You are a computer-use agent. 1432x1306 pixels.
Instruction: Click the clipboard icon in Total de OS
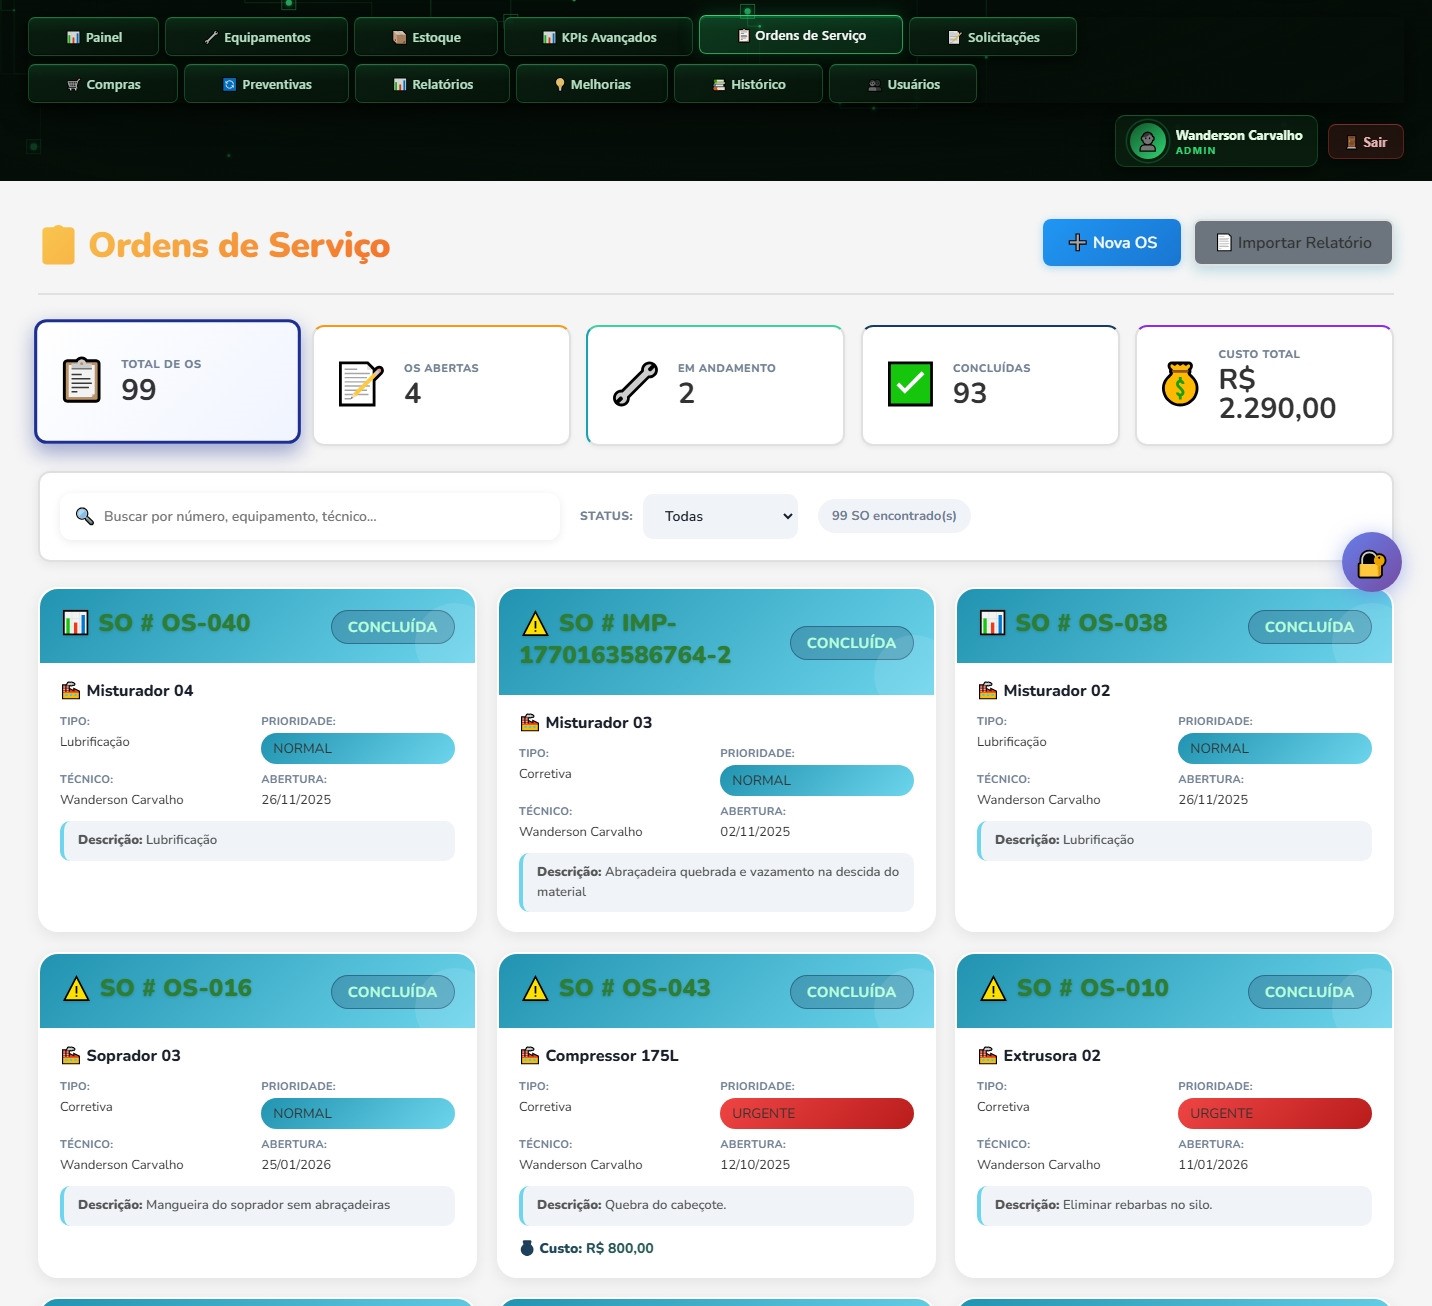(x=82, y=380)
